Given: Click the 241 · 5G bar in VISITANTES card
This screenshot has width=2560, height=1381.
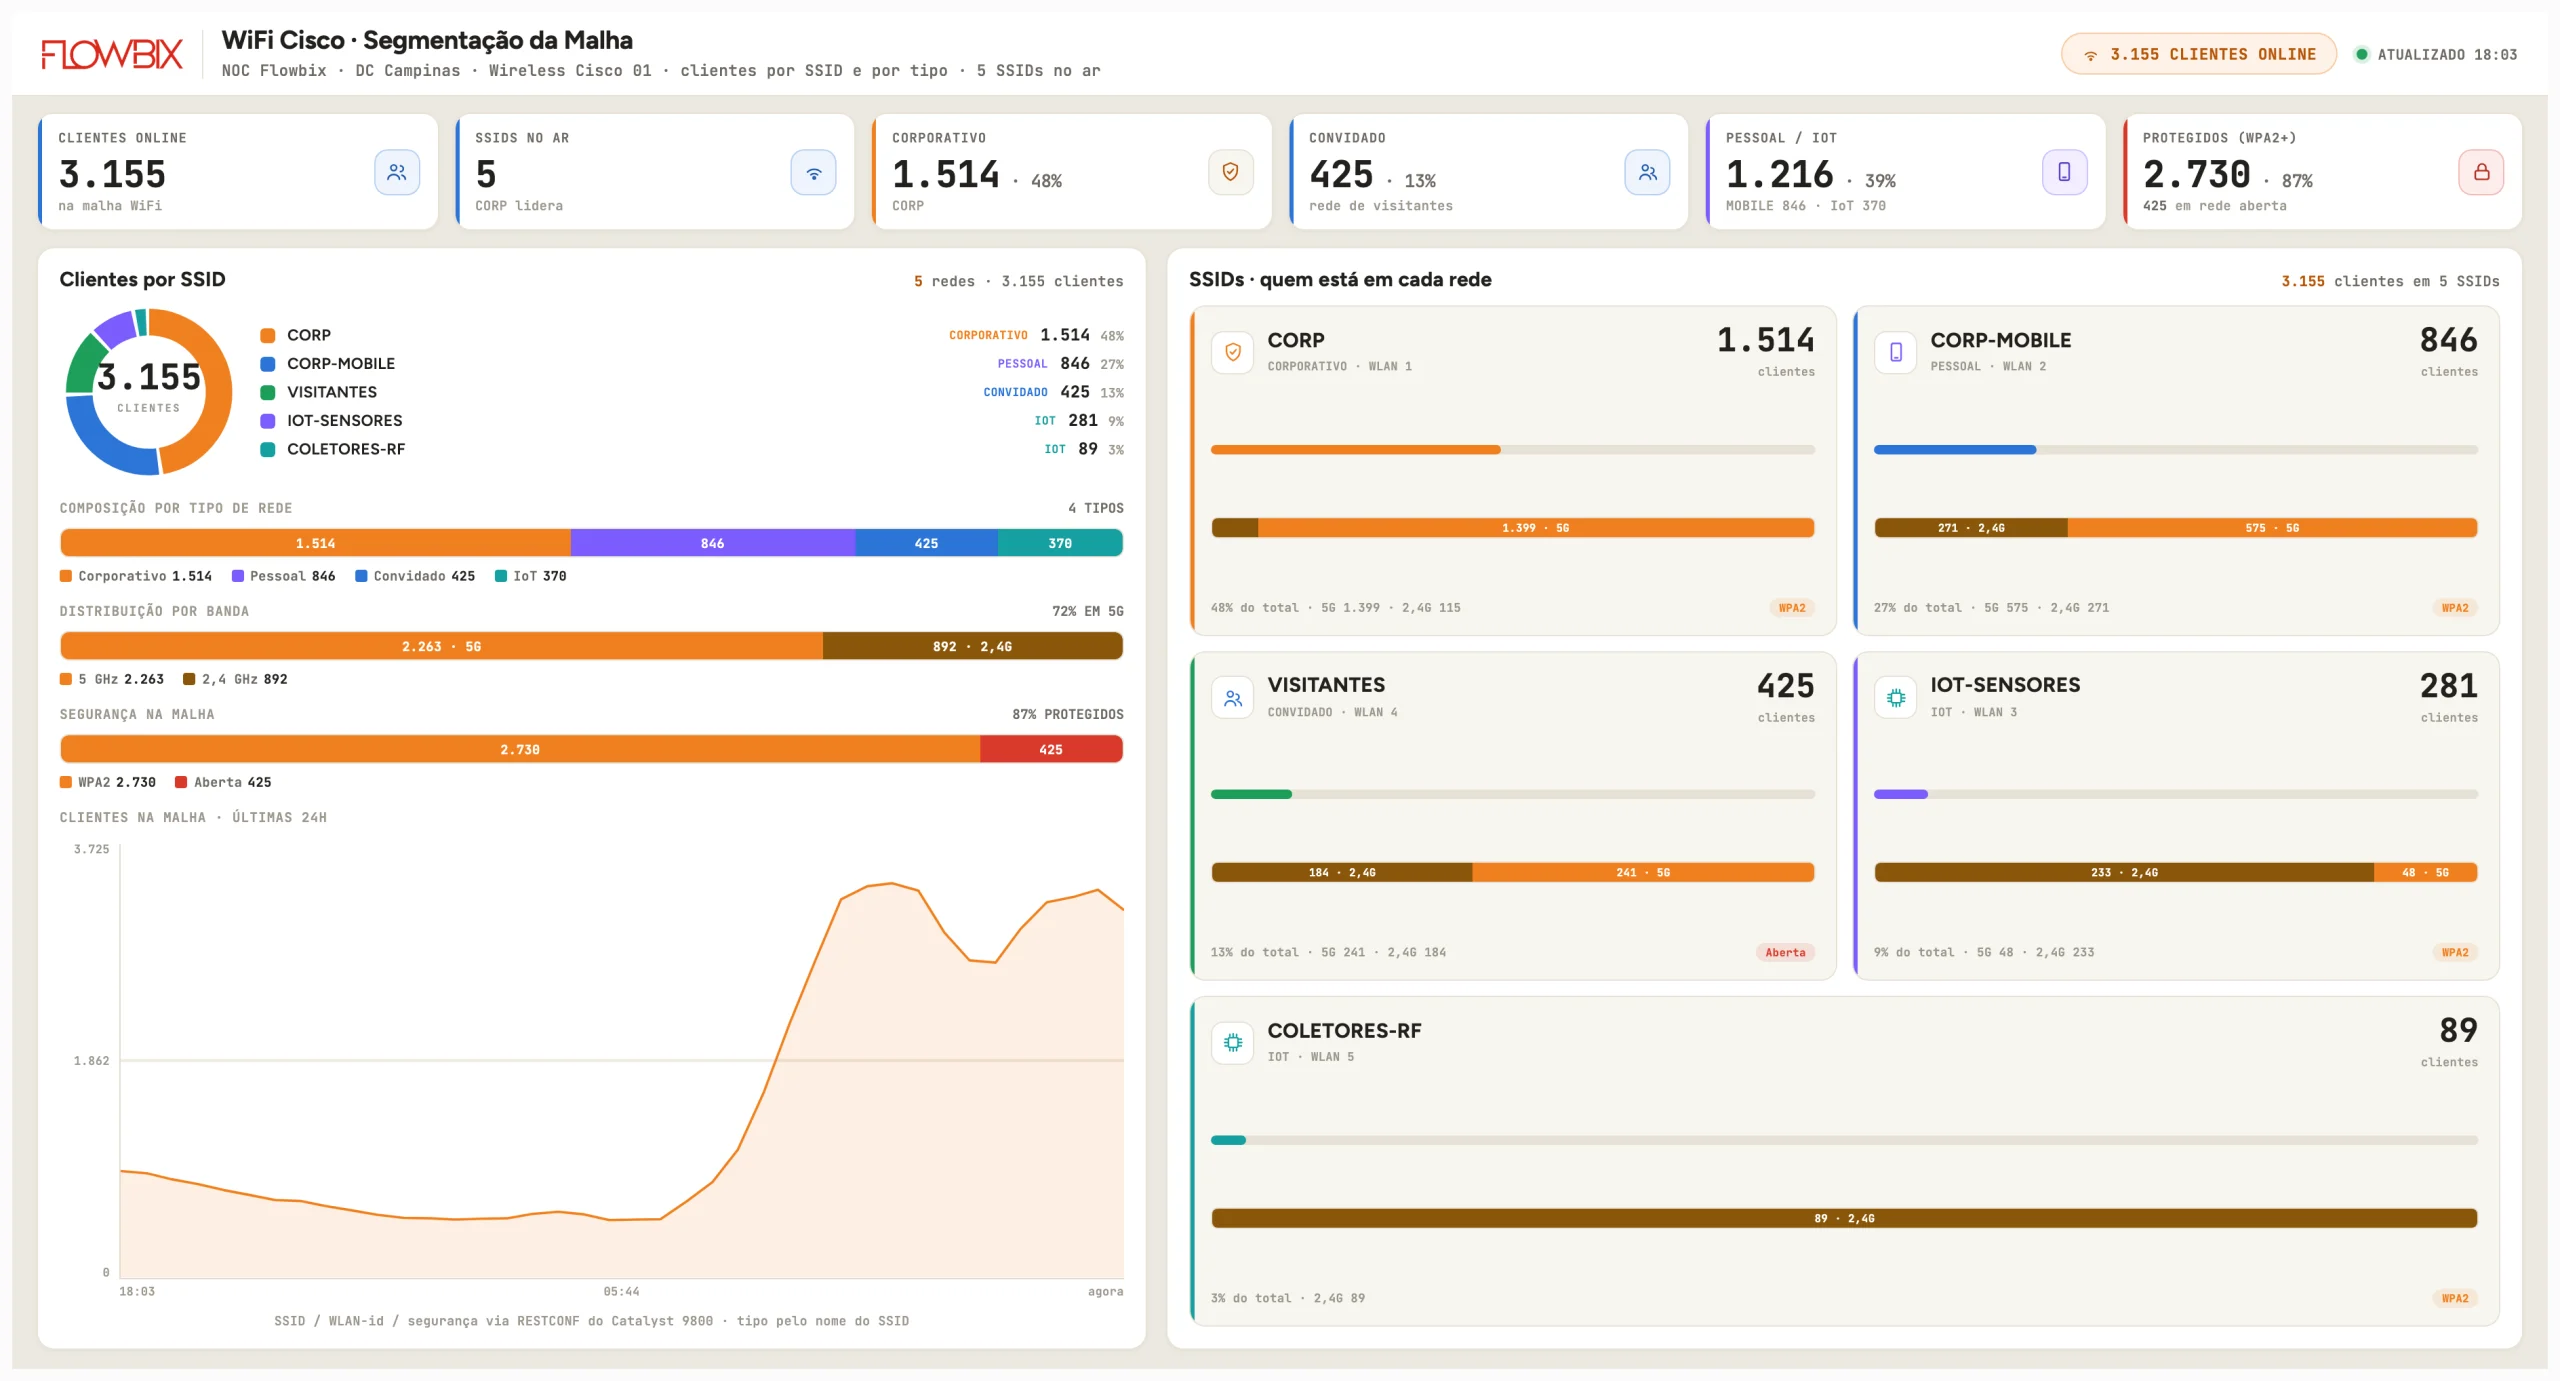Looking at the screenshot, I should (x=1644, y=873).
